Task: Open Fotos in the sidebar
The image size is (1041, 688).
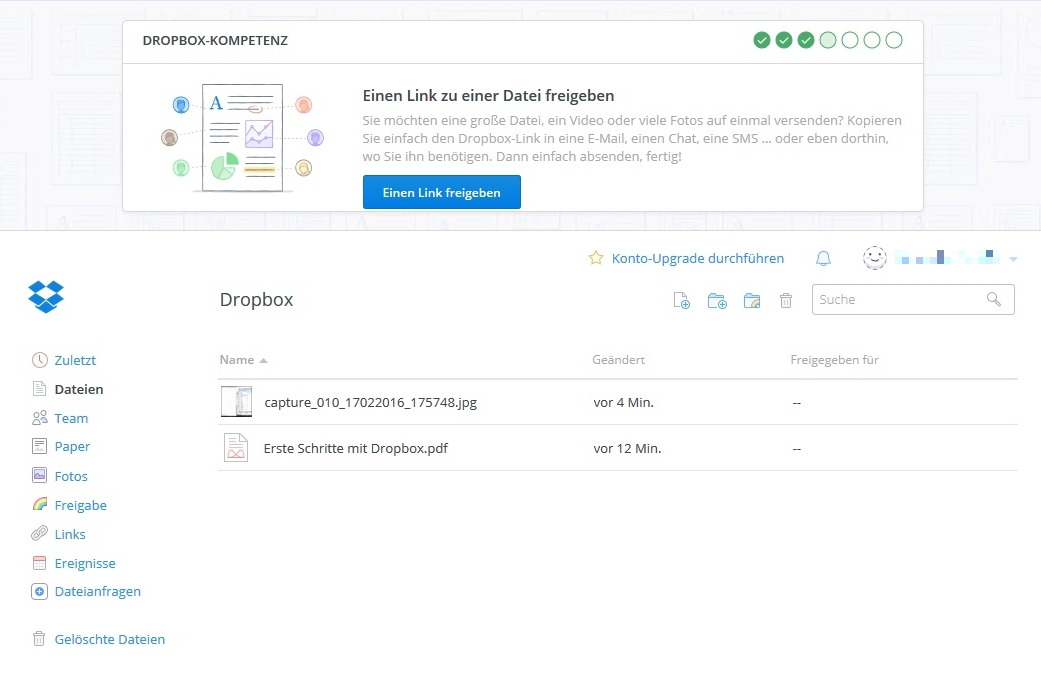Action: pyautogui.click(x=71, y=476)
